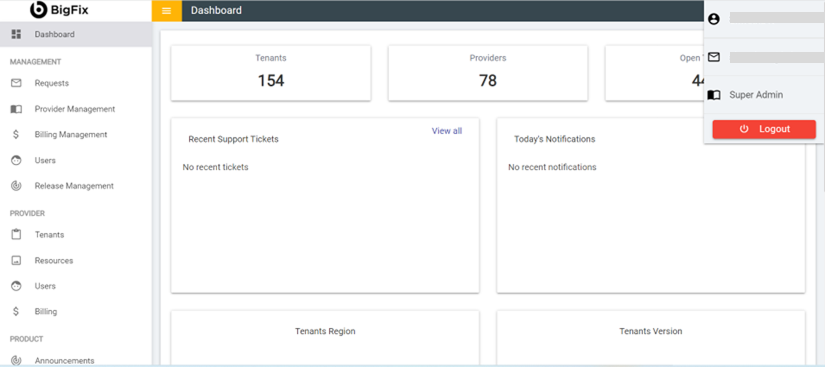This screenshot has width=825, height=367.
Task: Click the BigFix logo
Action: [x=59, y=9]
